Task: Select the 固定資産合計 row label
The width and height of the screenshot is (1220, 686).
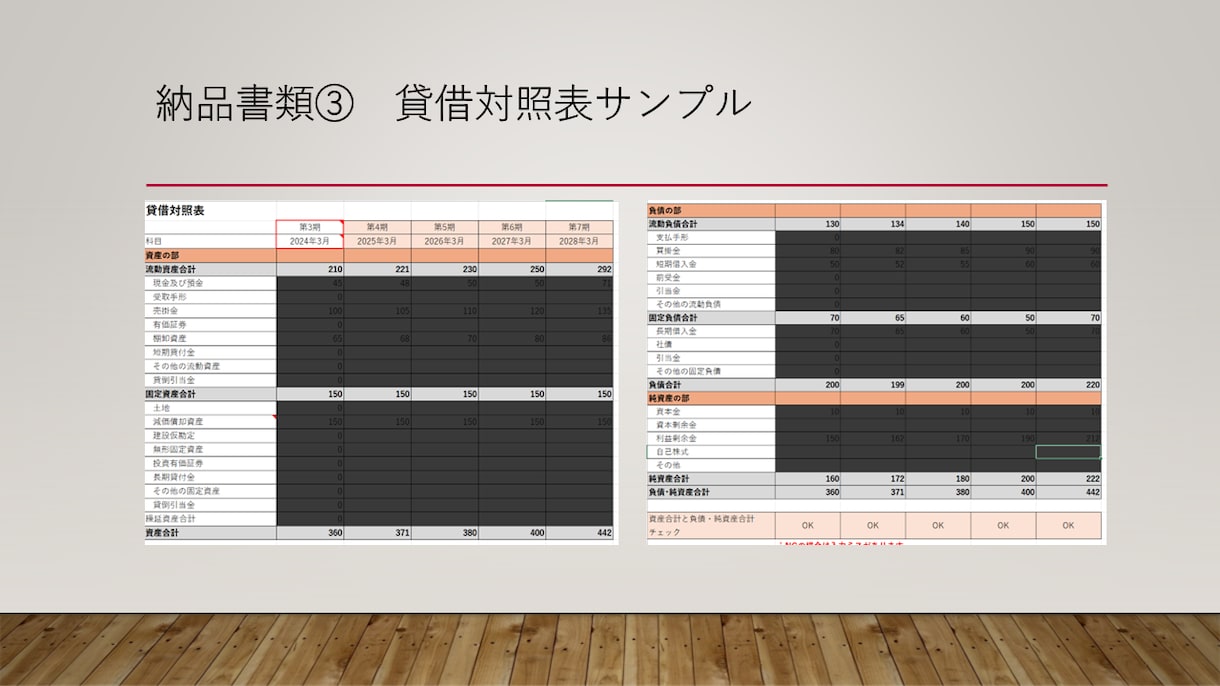Action: [211, 394]
